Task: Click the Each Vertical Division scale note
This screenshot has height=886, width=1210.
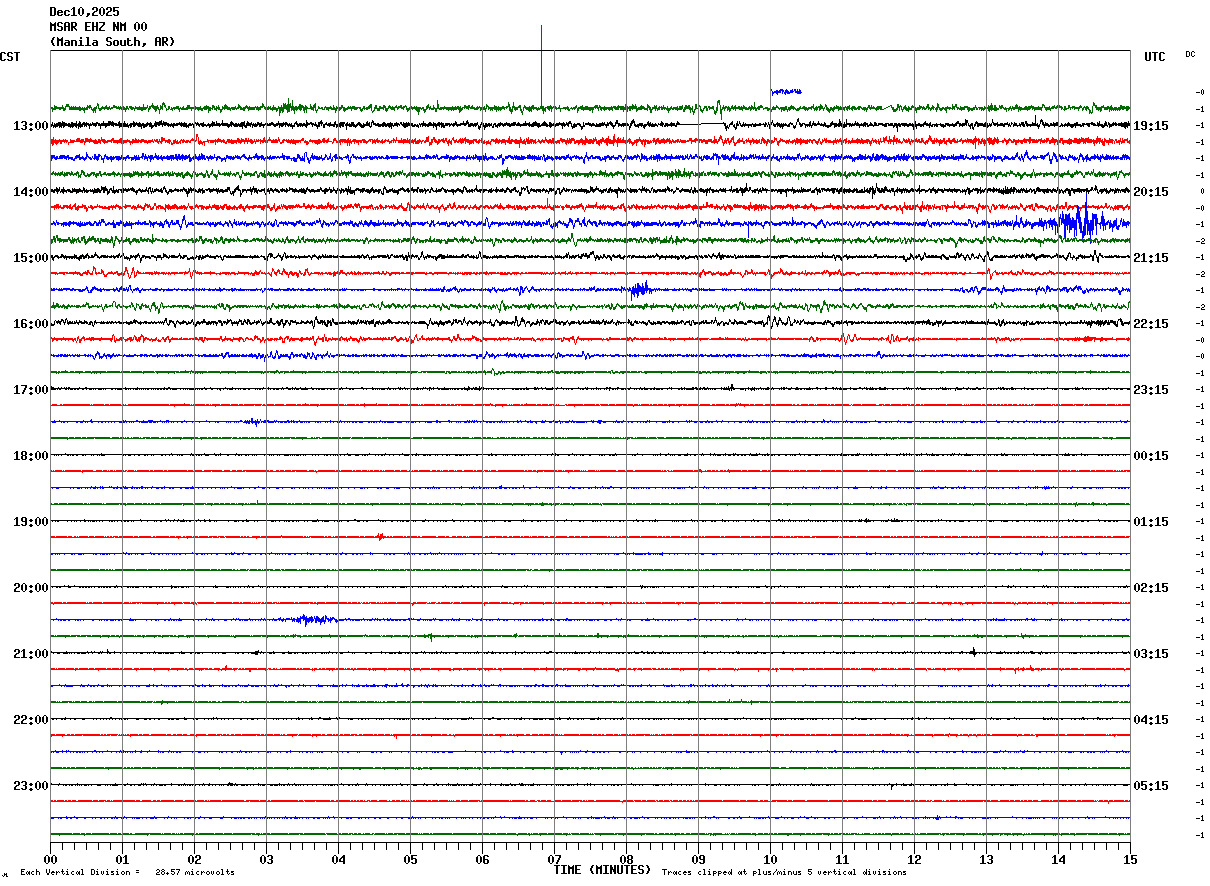Action: tap(127, 872)
